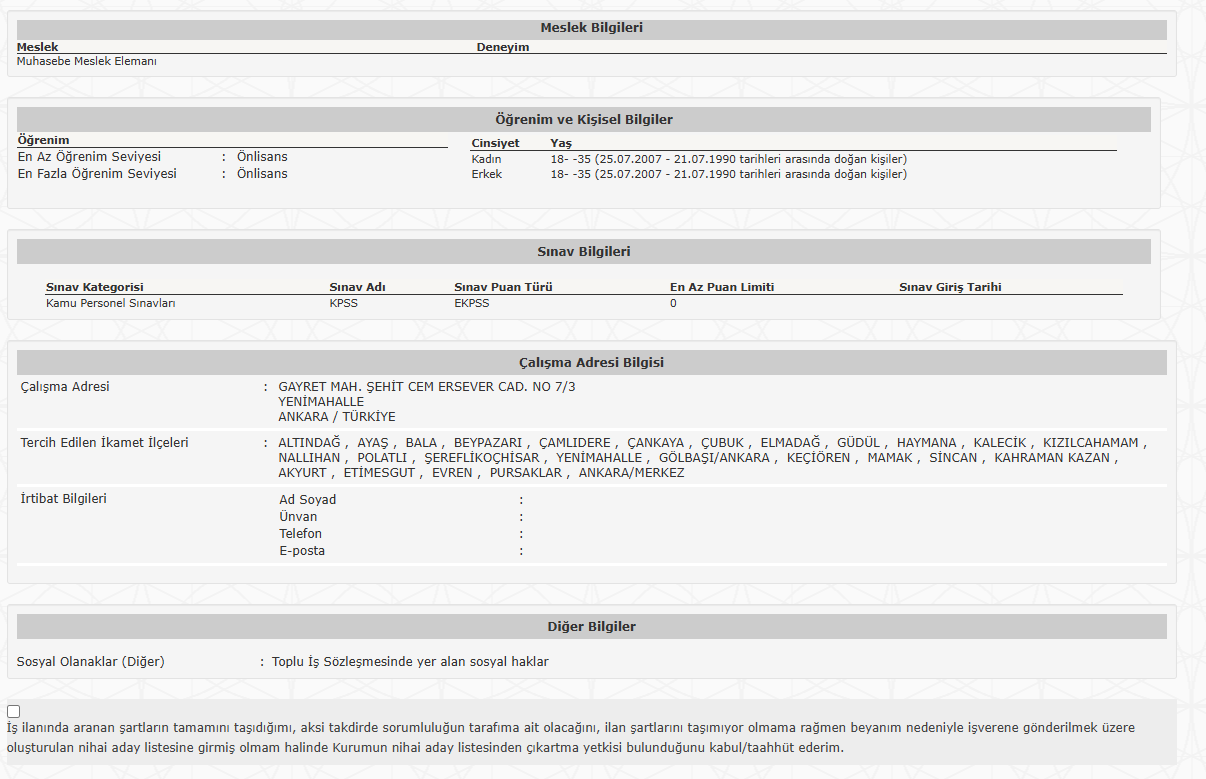The width and height of the screenshot is (1206, 779).
Task: Click the Sınav Giriş Tarihi column heading
Action: tap(950, 287)
